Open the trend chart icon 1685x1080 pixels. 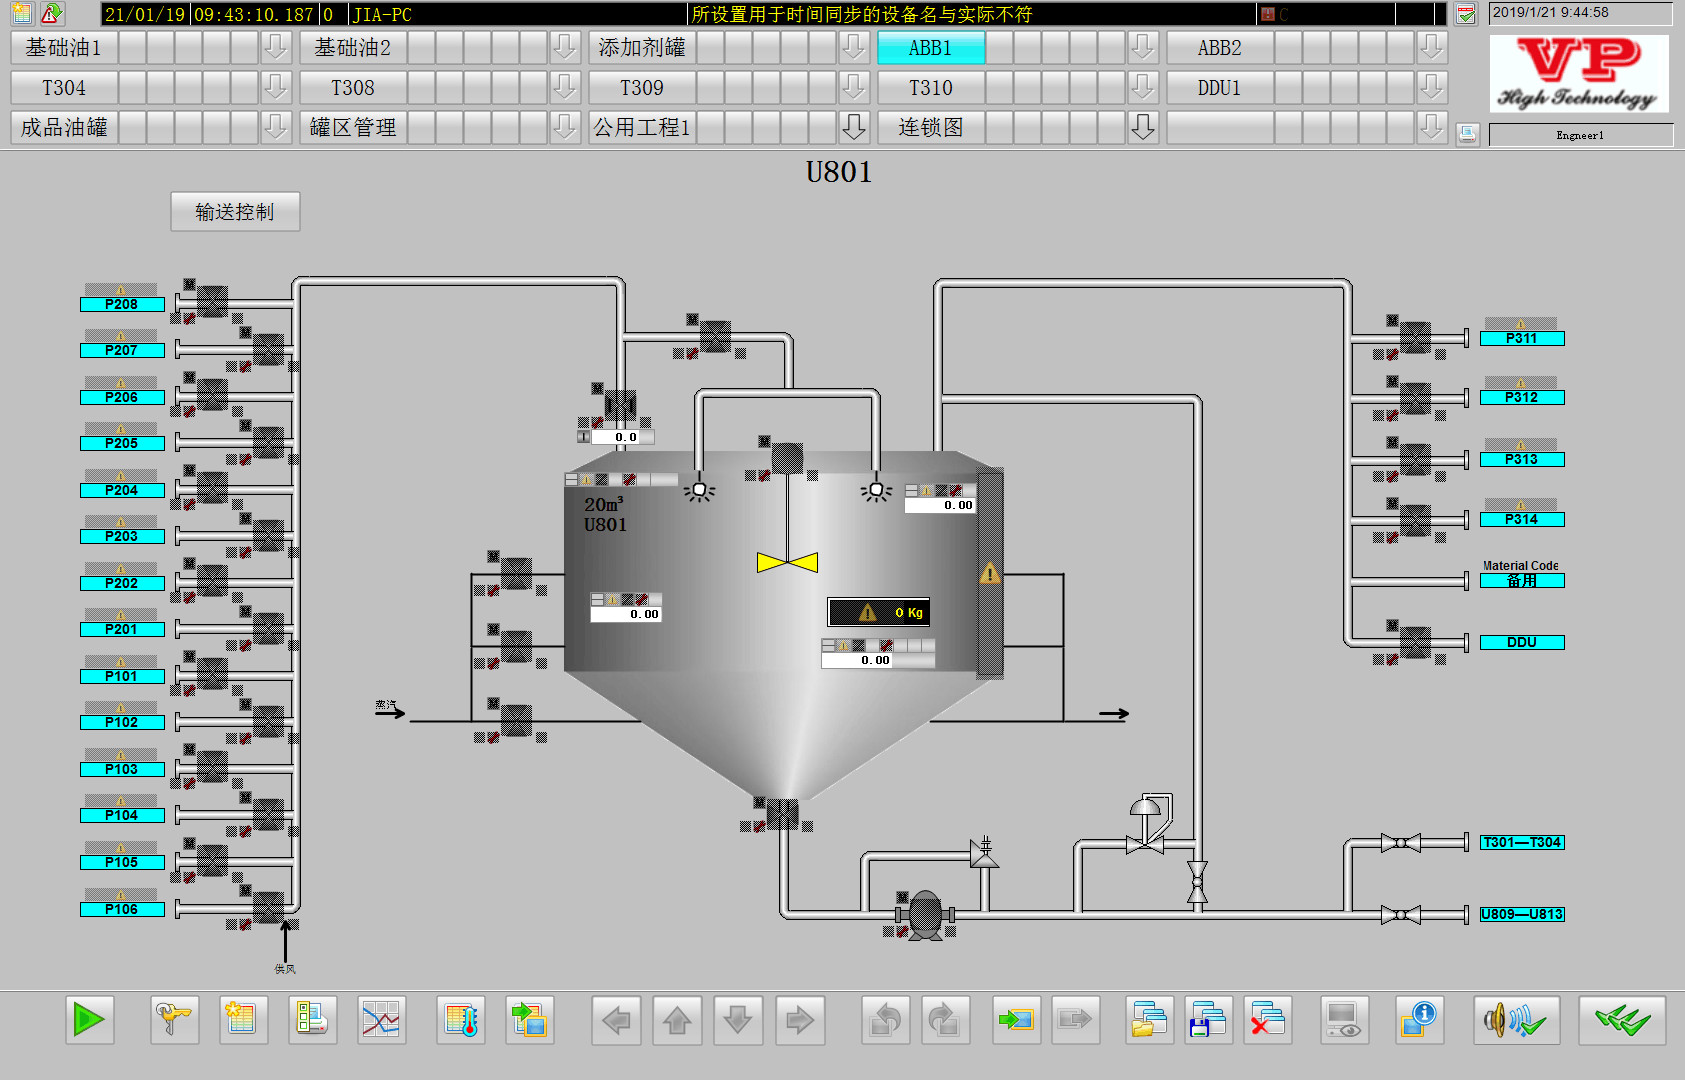coord(381,1020)
